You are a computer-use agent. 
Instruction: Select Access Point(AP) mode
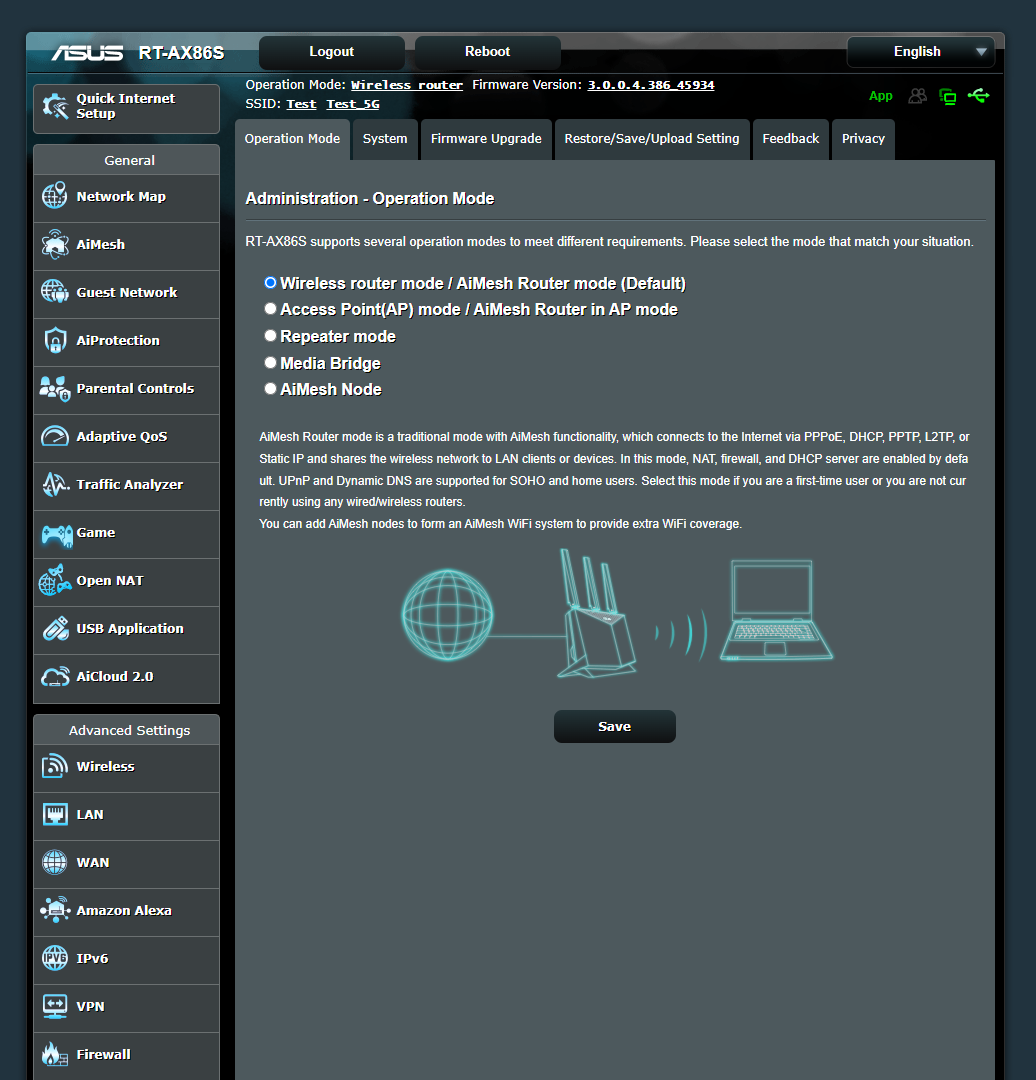270,309
